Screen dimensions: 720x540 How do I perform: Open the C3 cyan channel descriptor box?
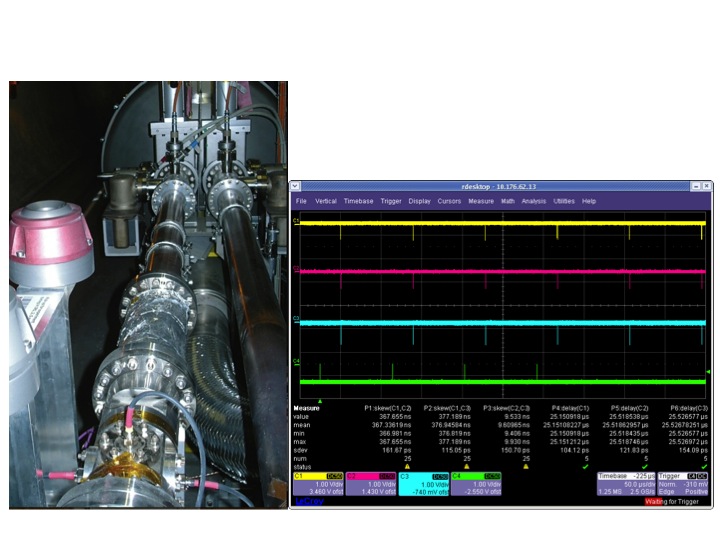click(x=424, y=484)
